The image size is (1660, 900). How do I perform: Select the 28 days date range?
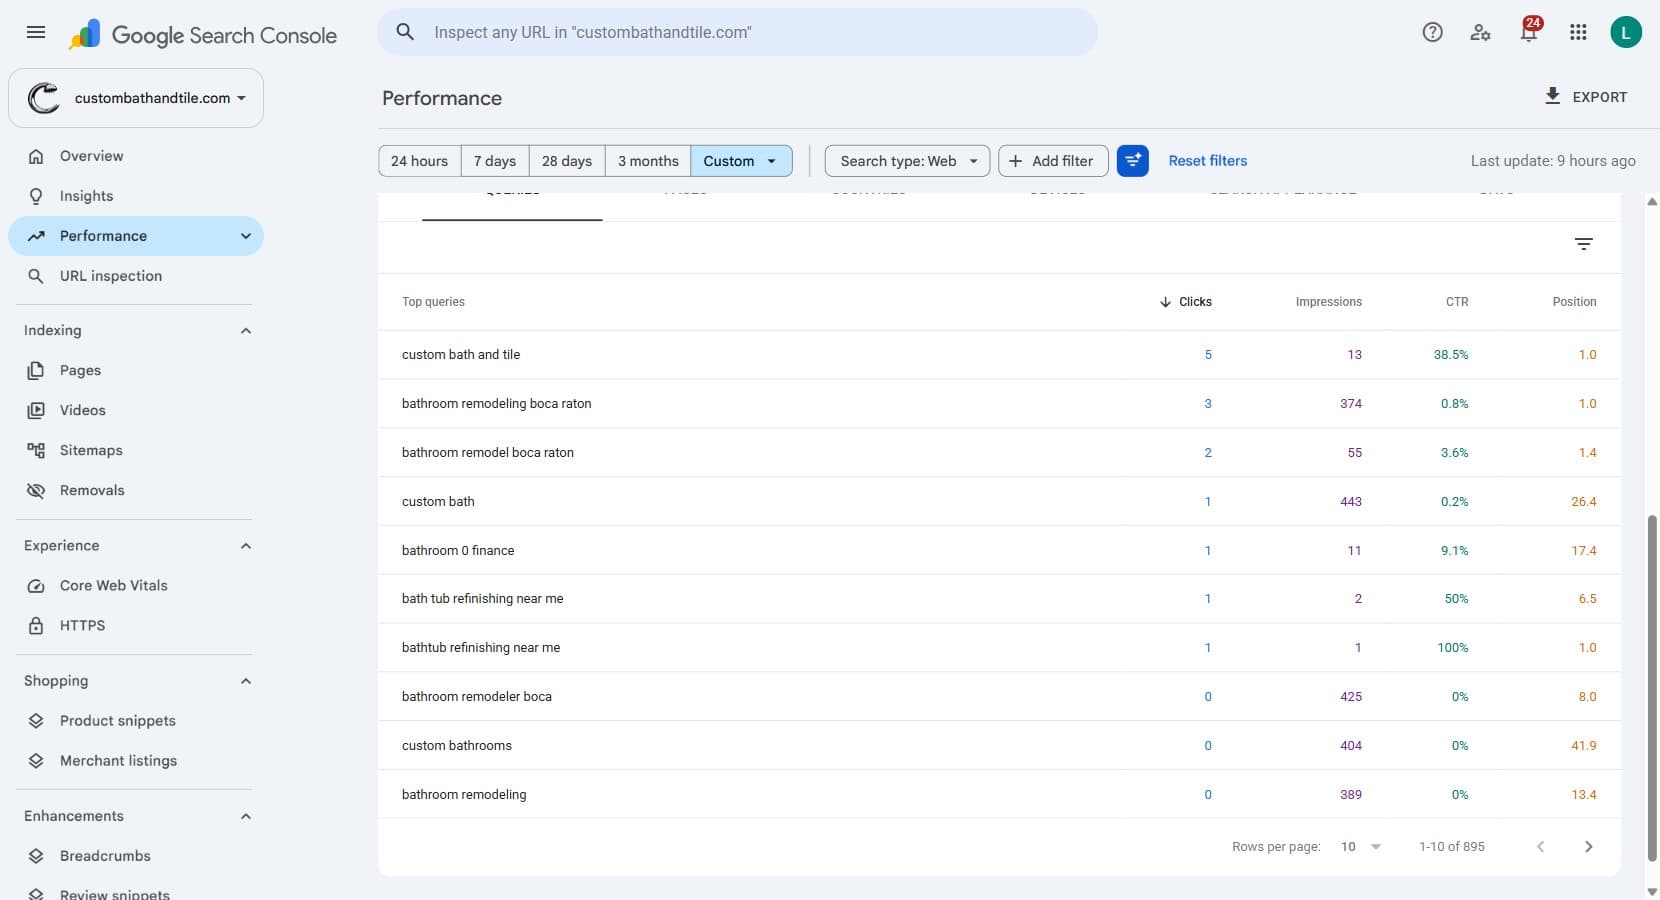tap(567, 161)
